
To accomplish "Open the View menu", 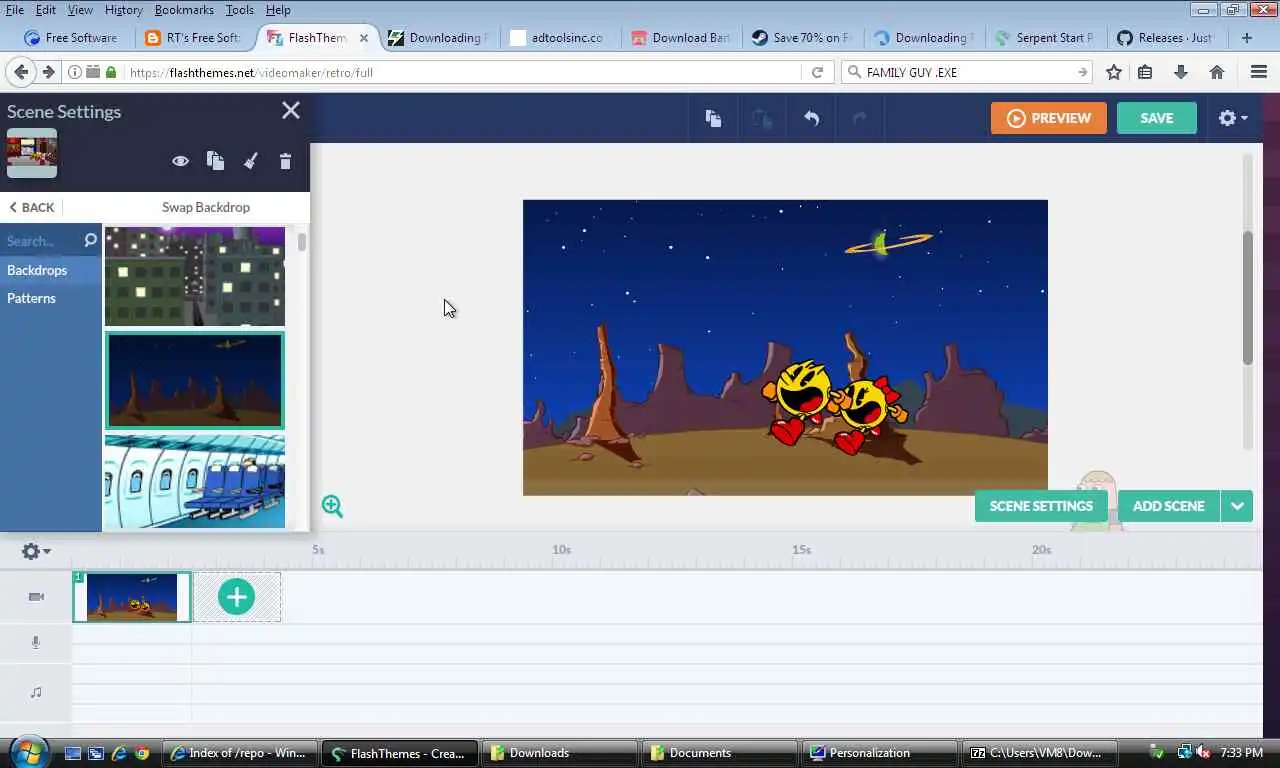I will point(80,10).
